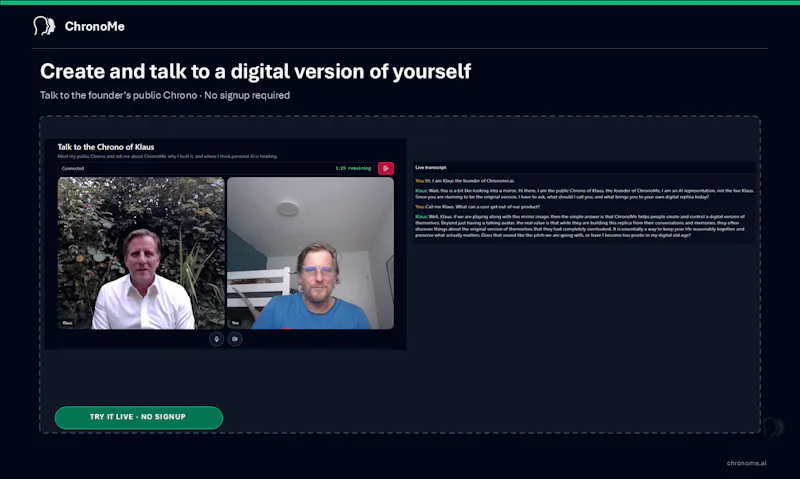Click the Klaus name label on the video

click(x=67, y=323)
